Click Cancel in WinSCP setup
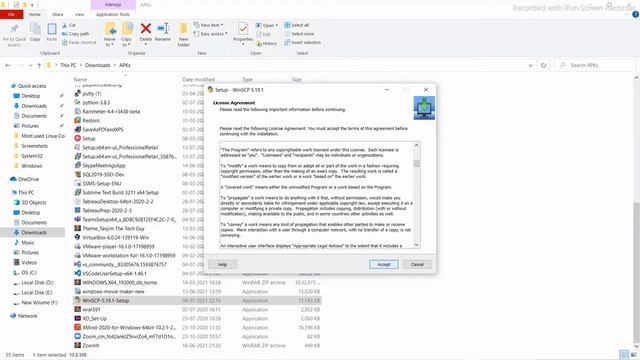The width and height of the screenshot is (640, 360). (x=417, y=264)
